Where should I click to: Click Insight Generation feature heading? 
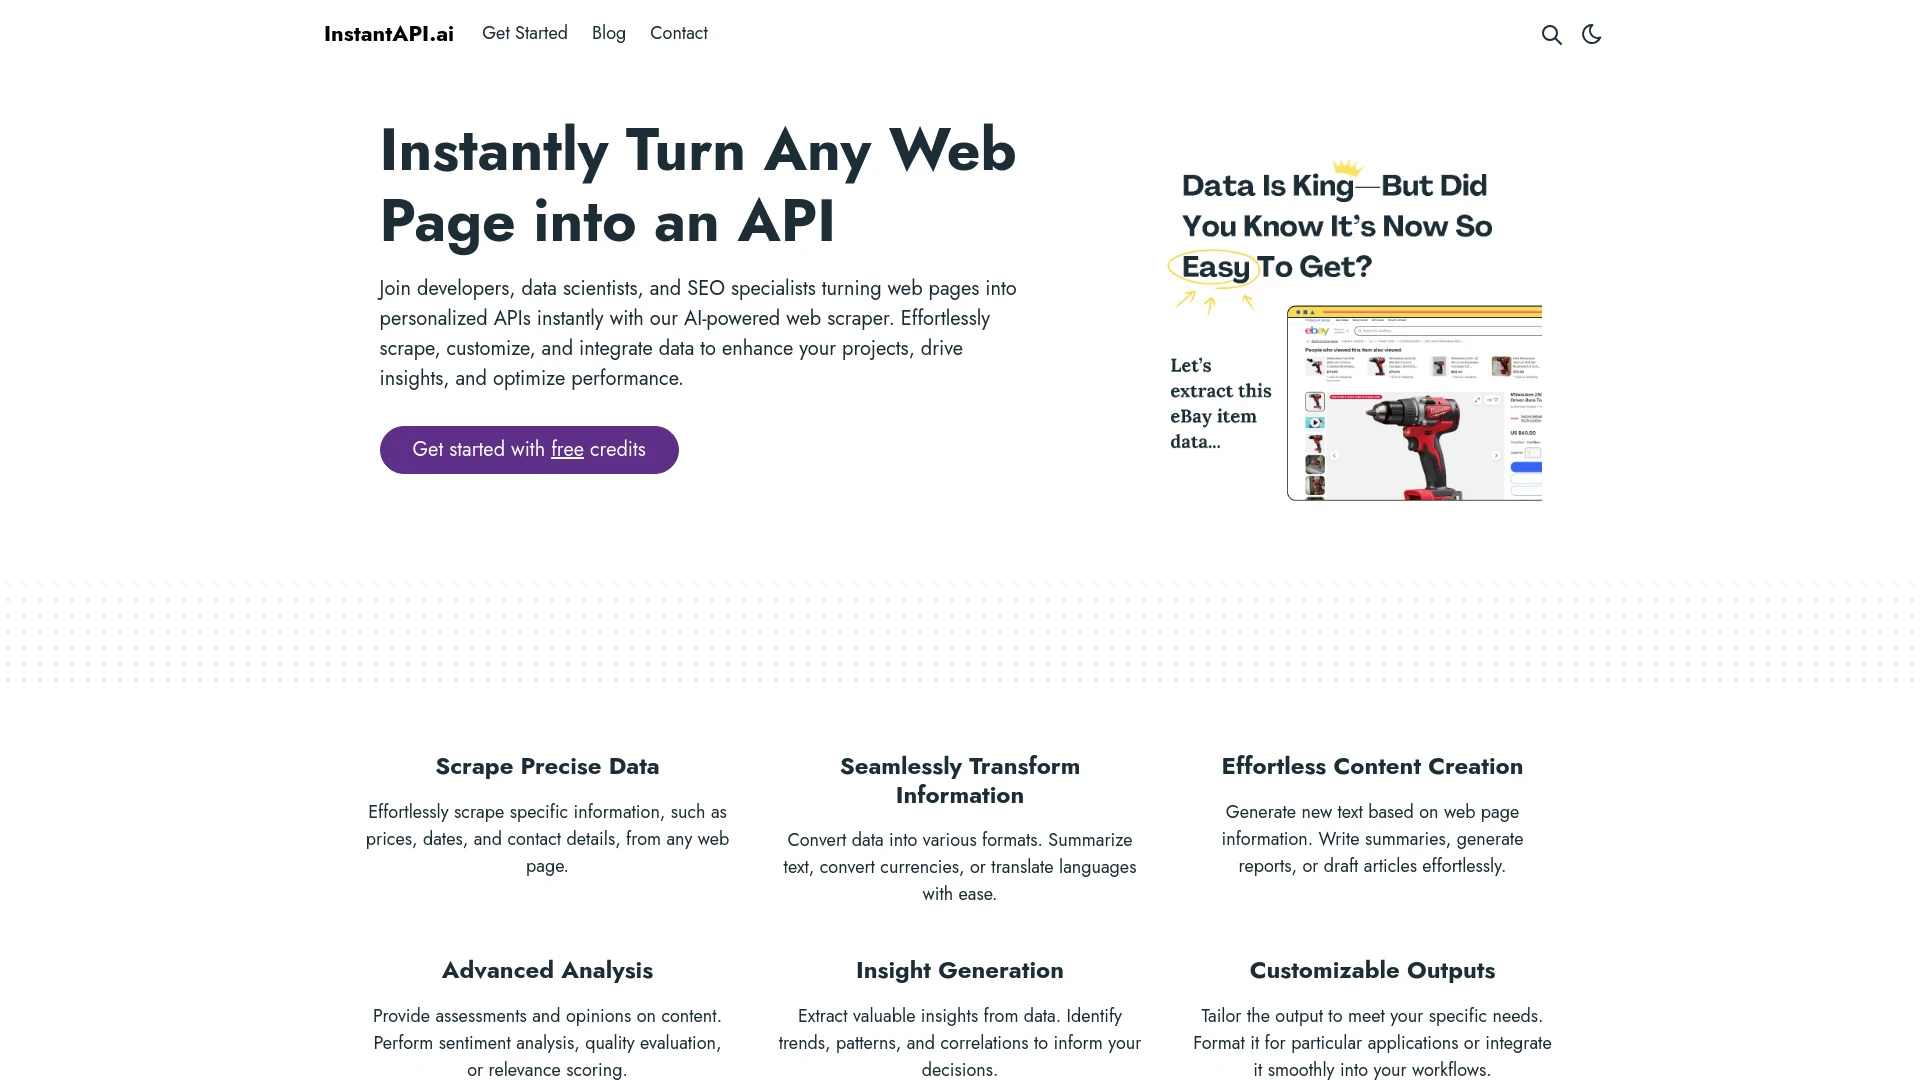click(960, 969)
